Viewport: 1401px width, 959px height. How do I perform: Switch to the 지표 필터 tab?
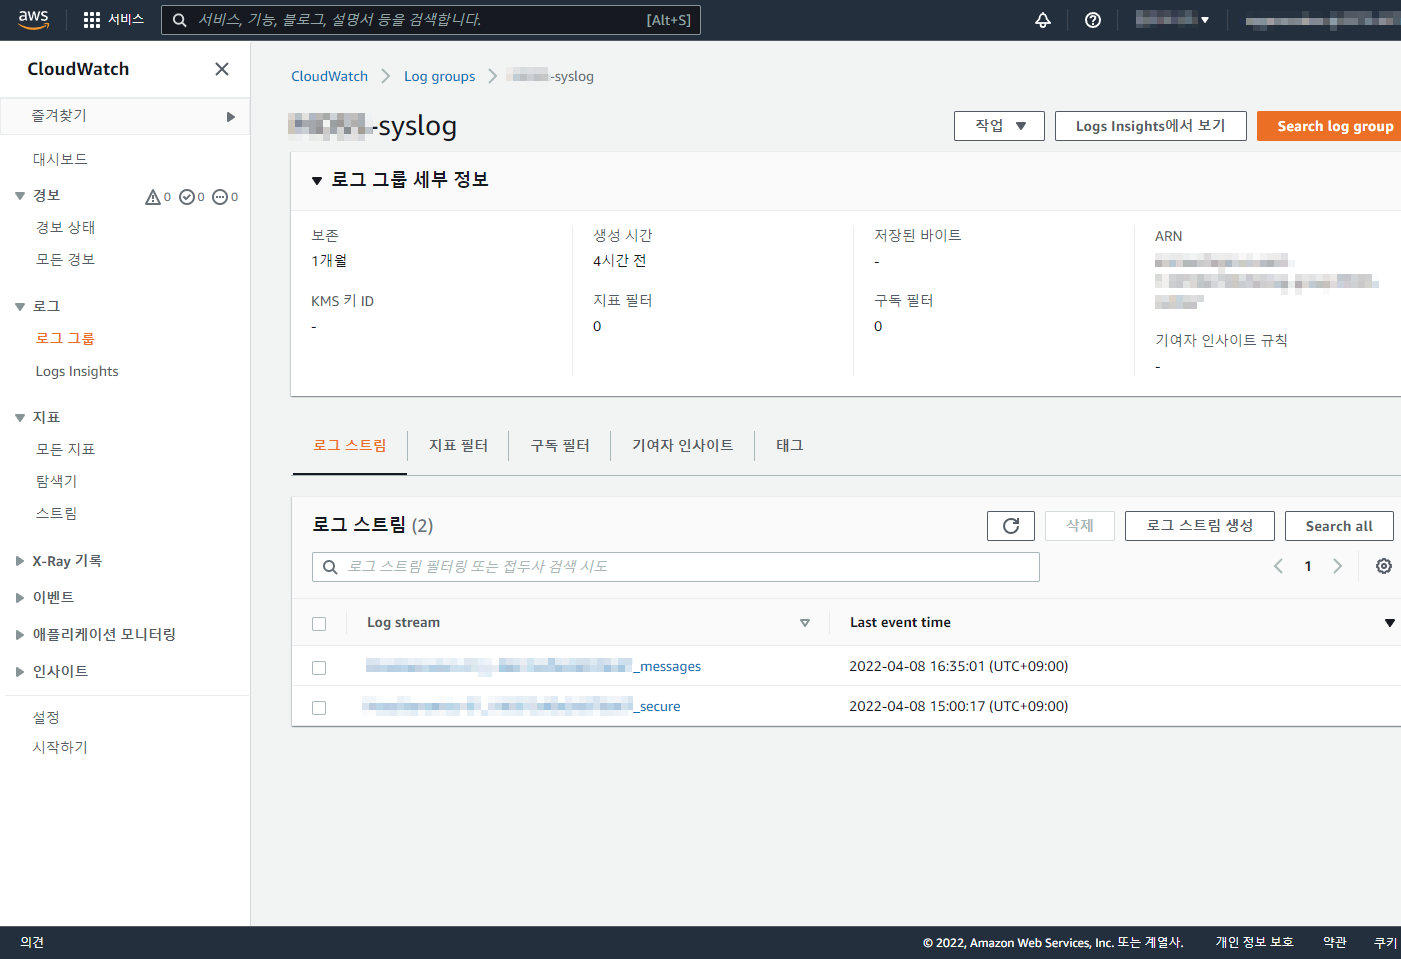pyautogui.click(x=458, y=445)
